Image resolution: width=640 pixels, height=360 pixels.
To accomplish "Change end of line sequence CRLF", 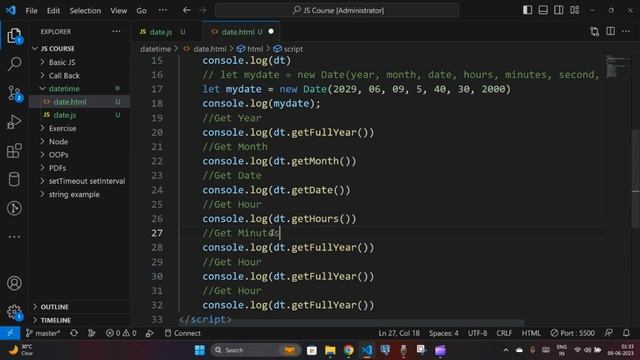I will 504,333.
